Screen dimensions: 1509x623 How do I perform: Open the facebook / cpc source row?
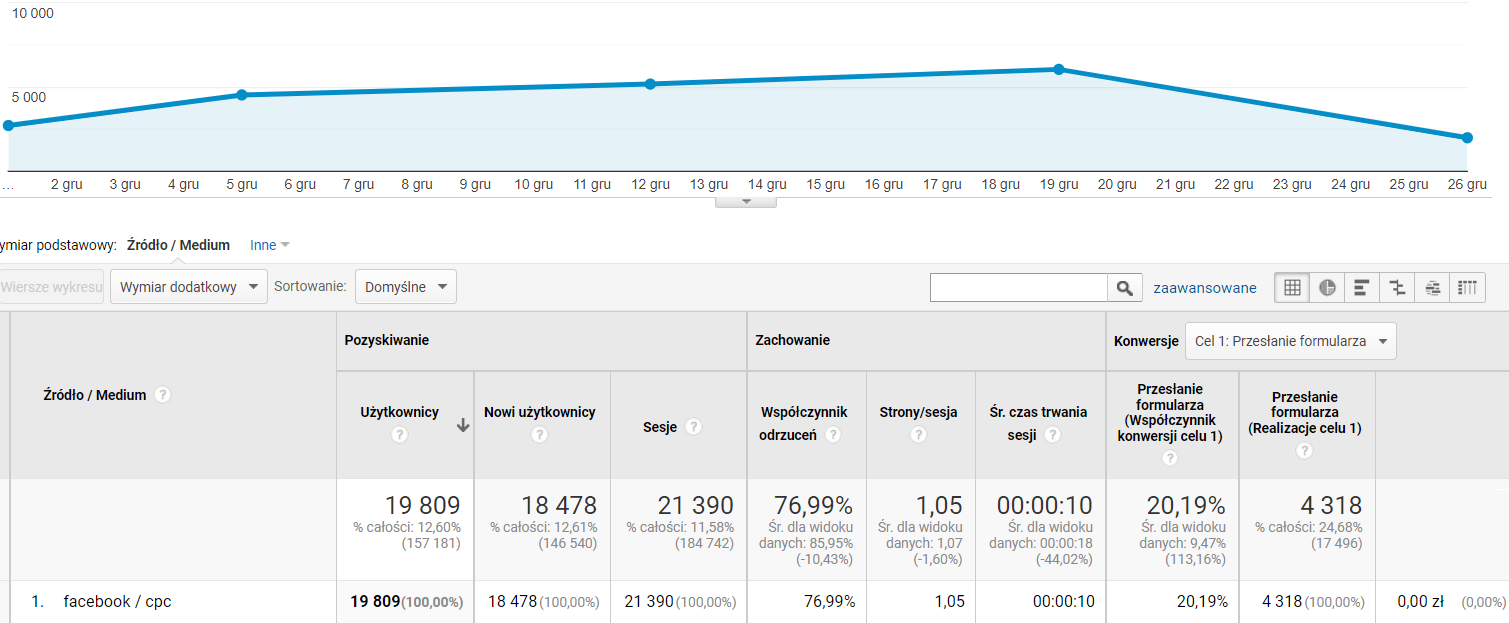point(117,602)
